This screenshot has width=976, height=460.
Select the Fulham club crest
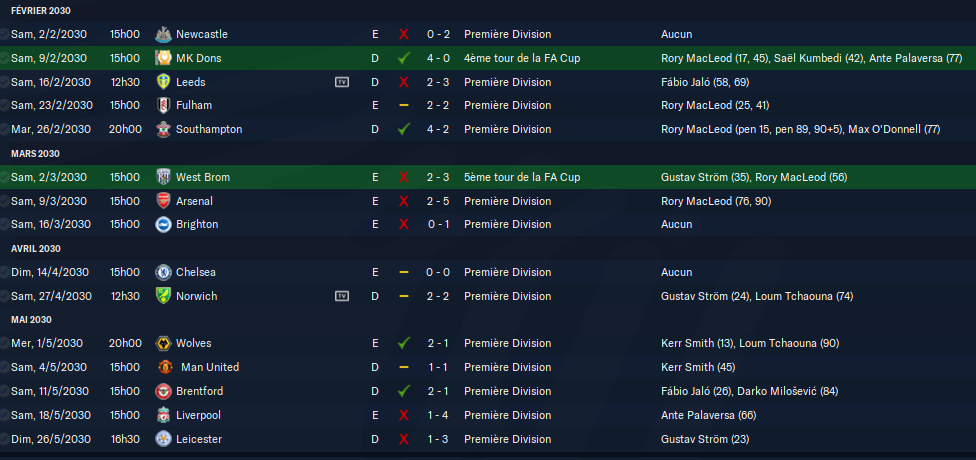click(163, 105)
